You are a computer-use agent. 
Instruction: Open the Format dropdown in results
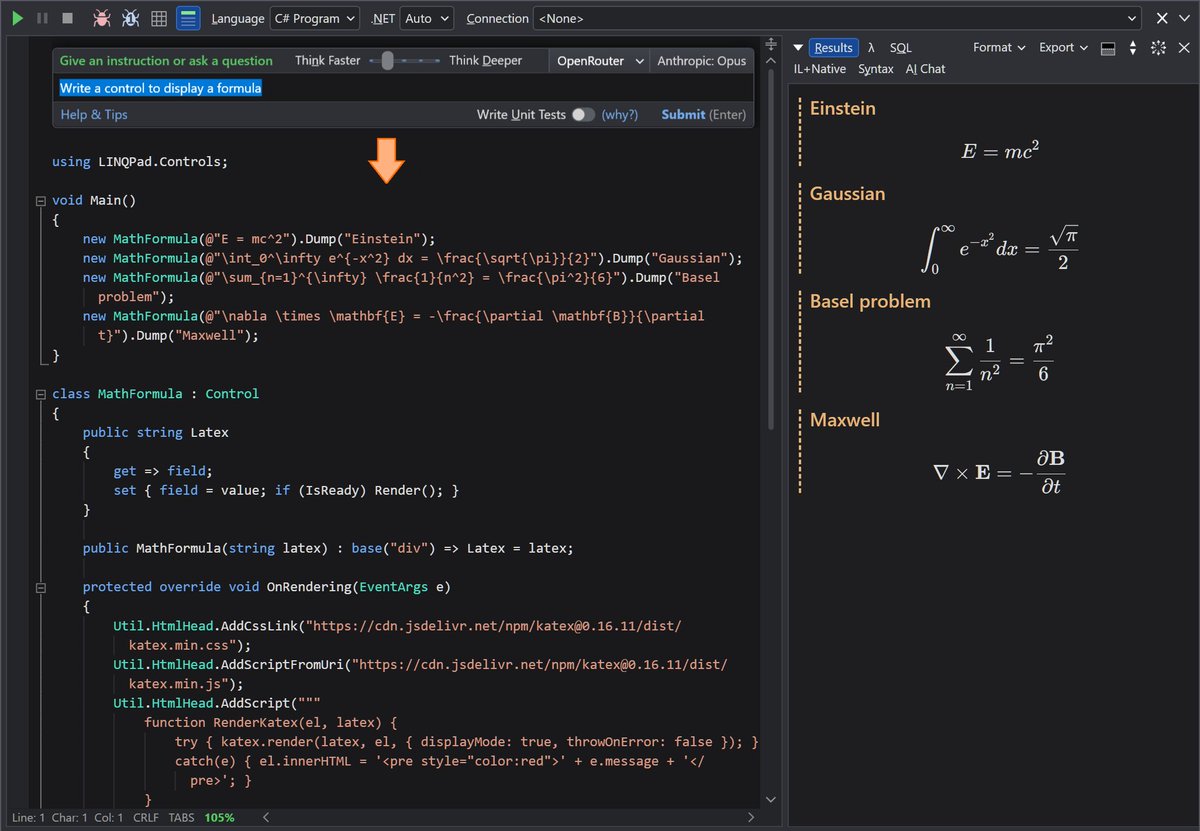coord(999,48)
